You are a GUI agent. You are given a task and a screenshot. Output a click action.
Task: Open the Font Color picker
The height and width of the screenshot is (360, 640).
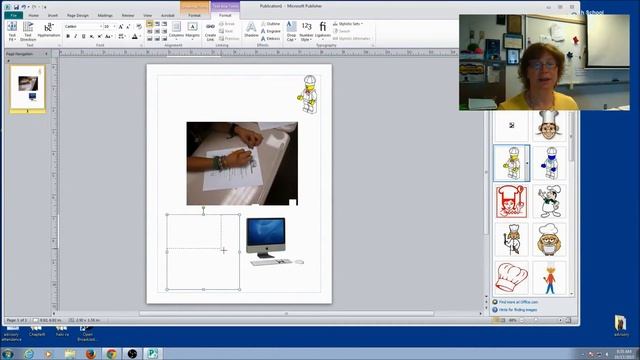coord(135,36)
